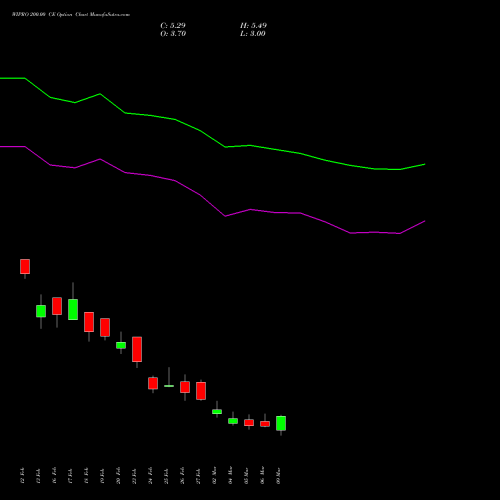Select the red candlestick above 19 Feb
500x500 pixels.
105,327
